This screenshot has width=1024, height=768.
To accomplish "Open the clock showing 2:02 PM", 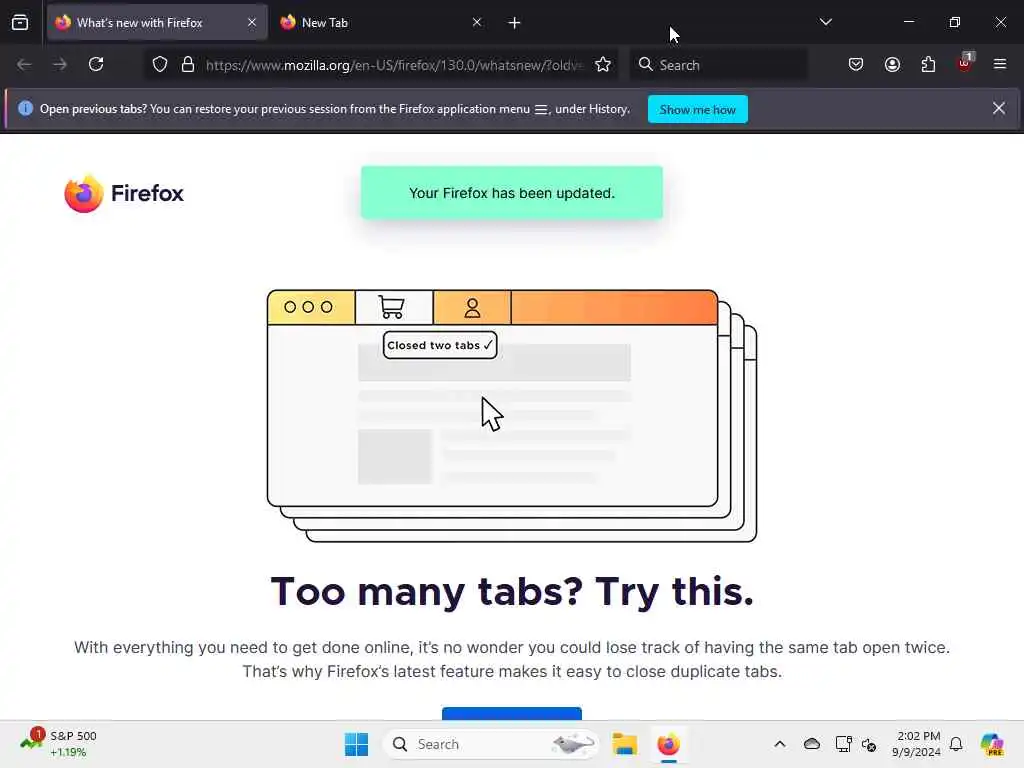I will (x=917, y=744).
